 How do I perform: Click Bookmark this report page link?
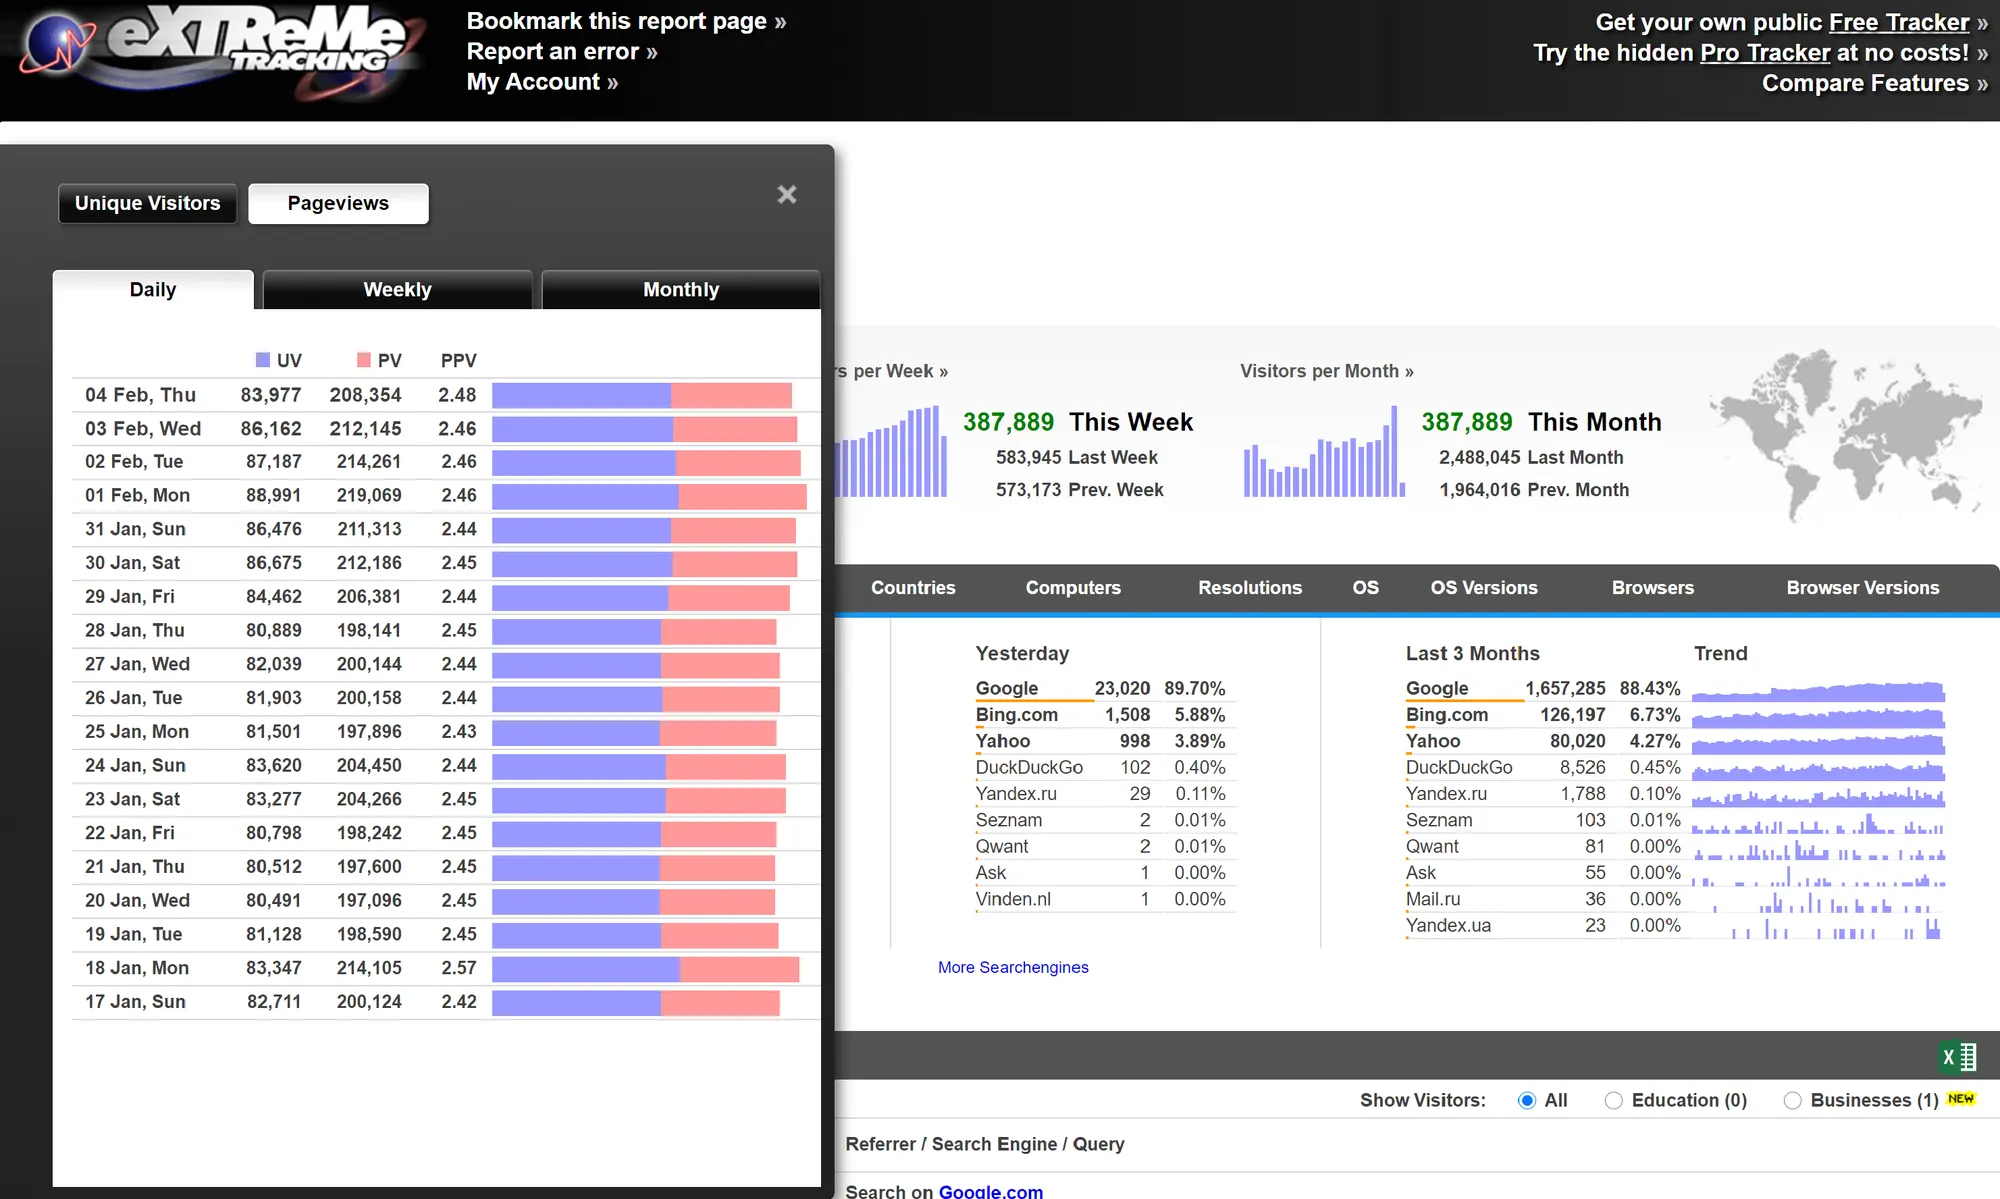(626, 21)
